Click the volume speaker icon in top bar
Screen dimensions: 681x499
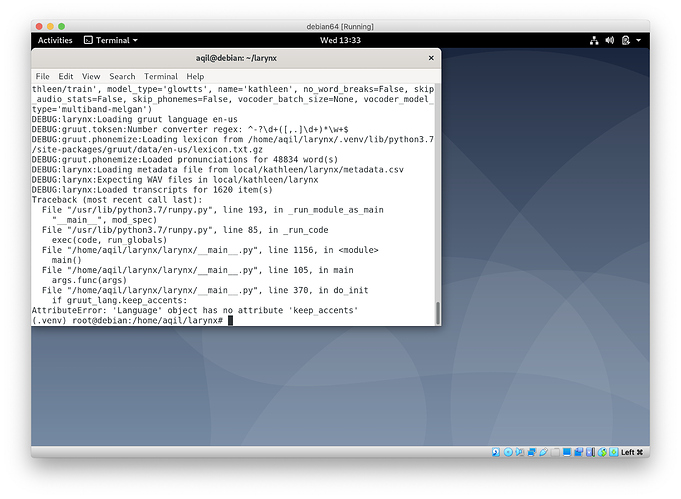pos(611,40)
